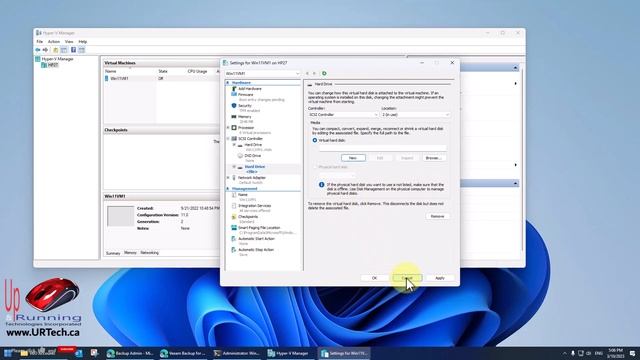
Task: Select the DVD Drive disc icon
Action: (240, 156)
